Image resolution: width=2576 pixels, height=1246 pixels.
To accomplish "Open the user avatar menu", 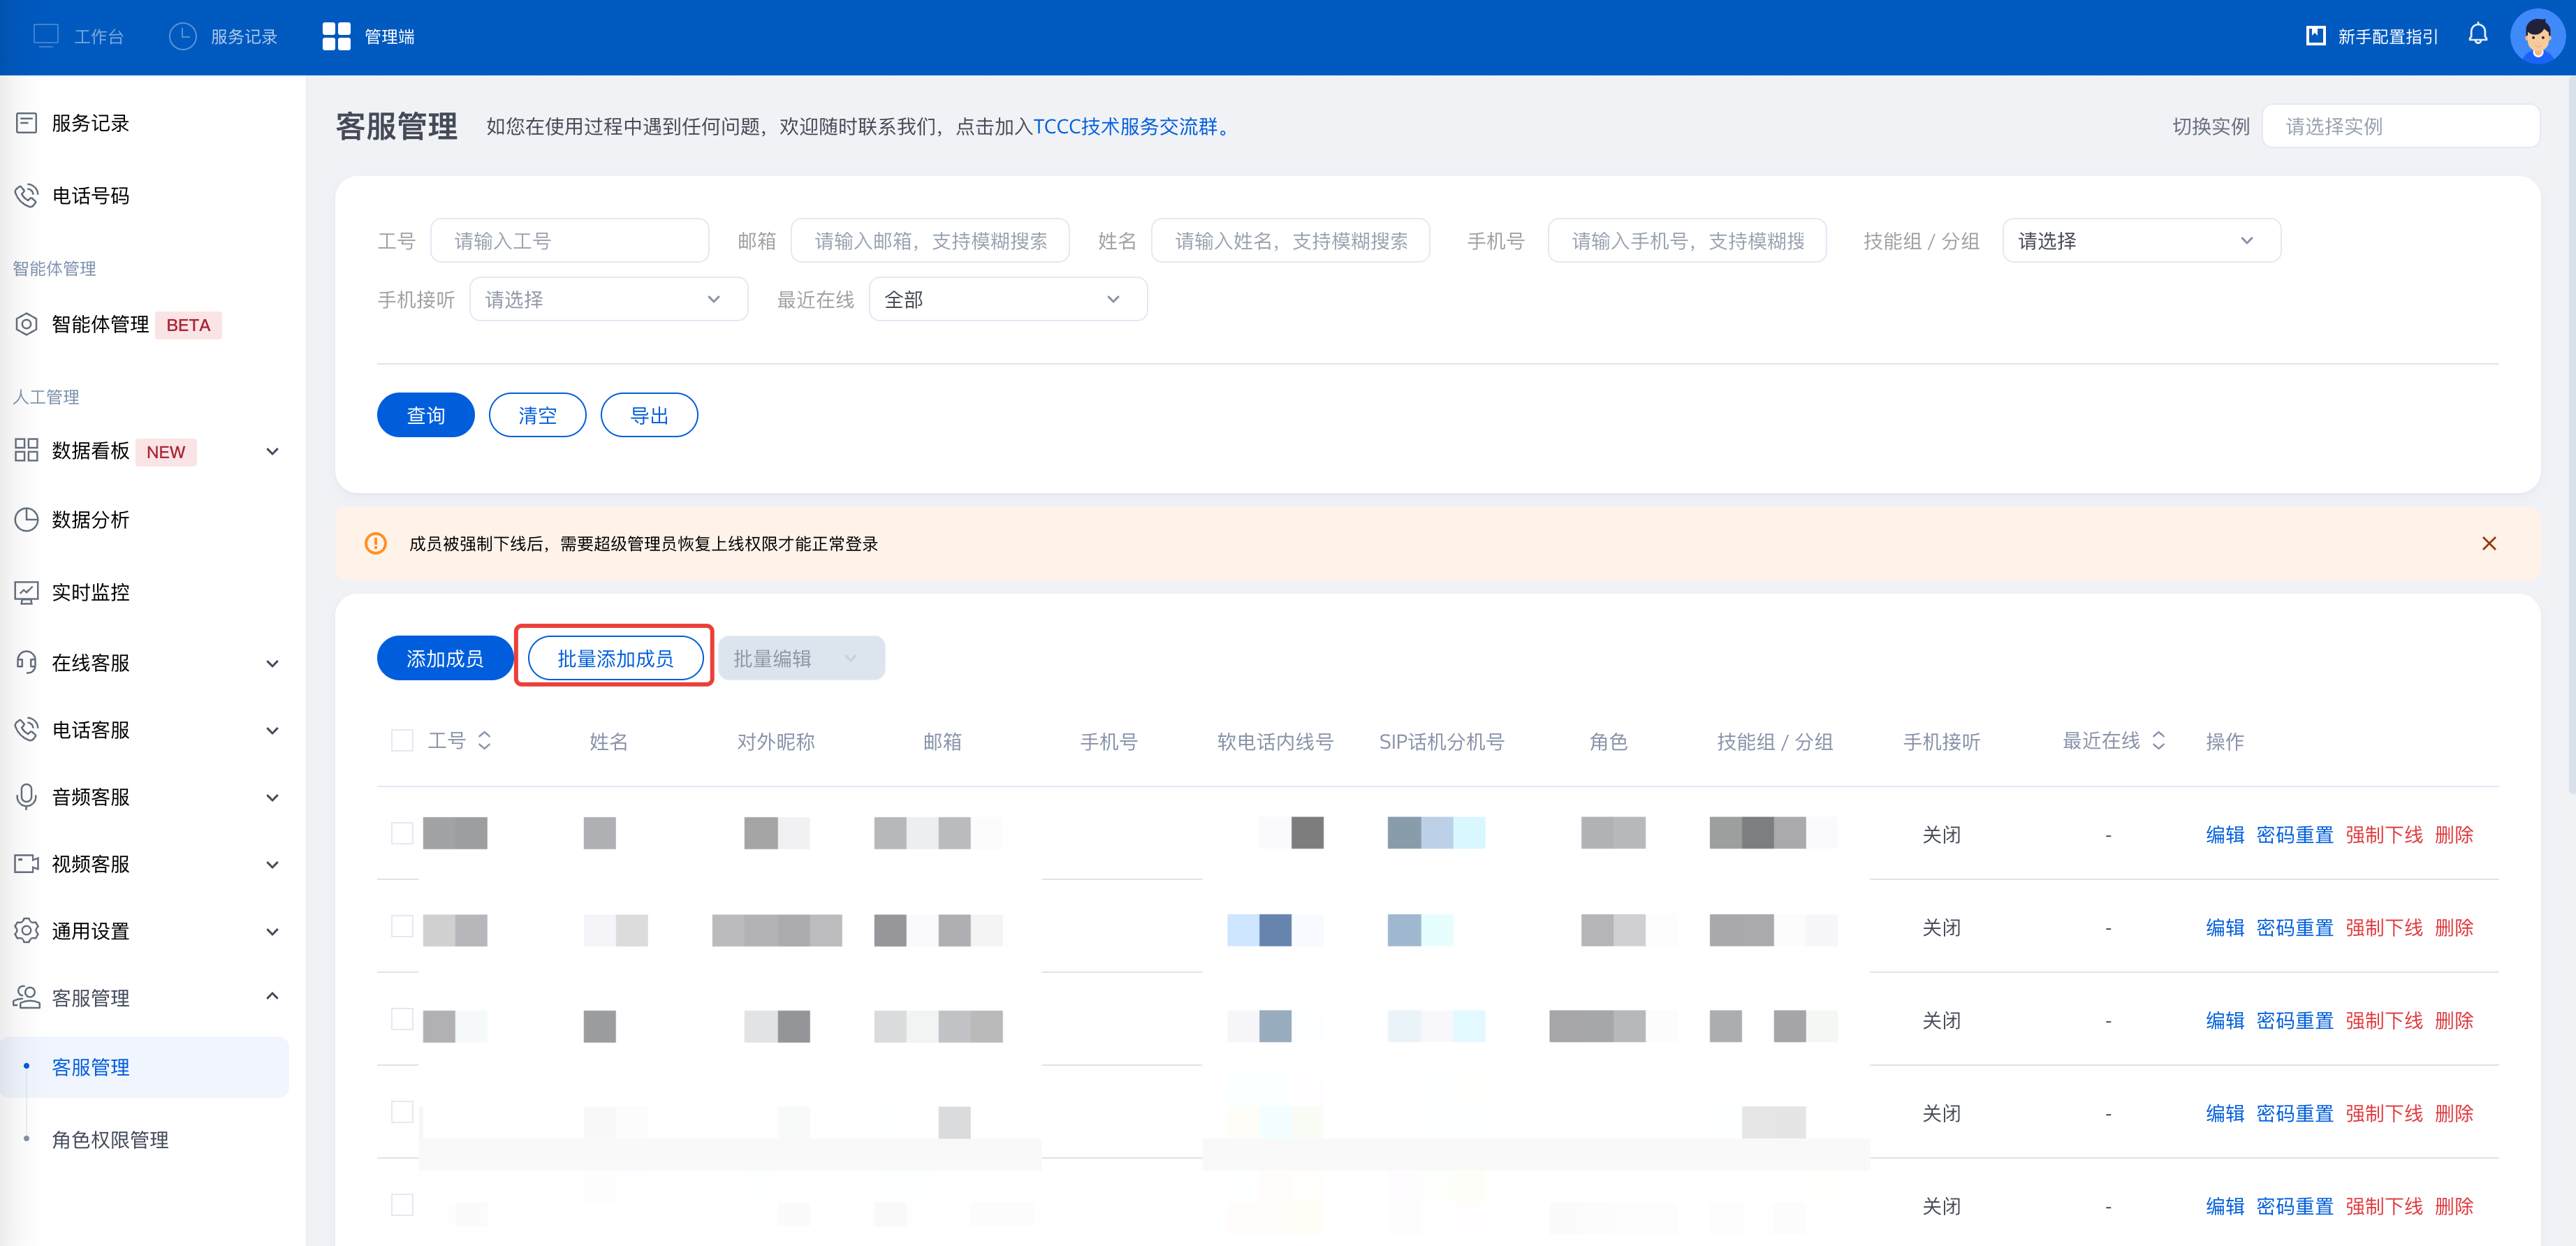I will tap(2537, 37).
